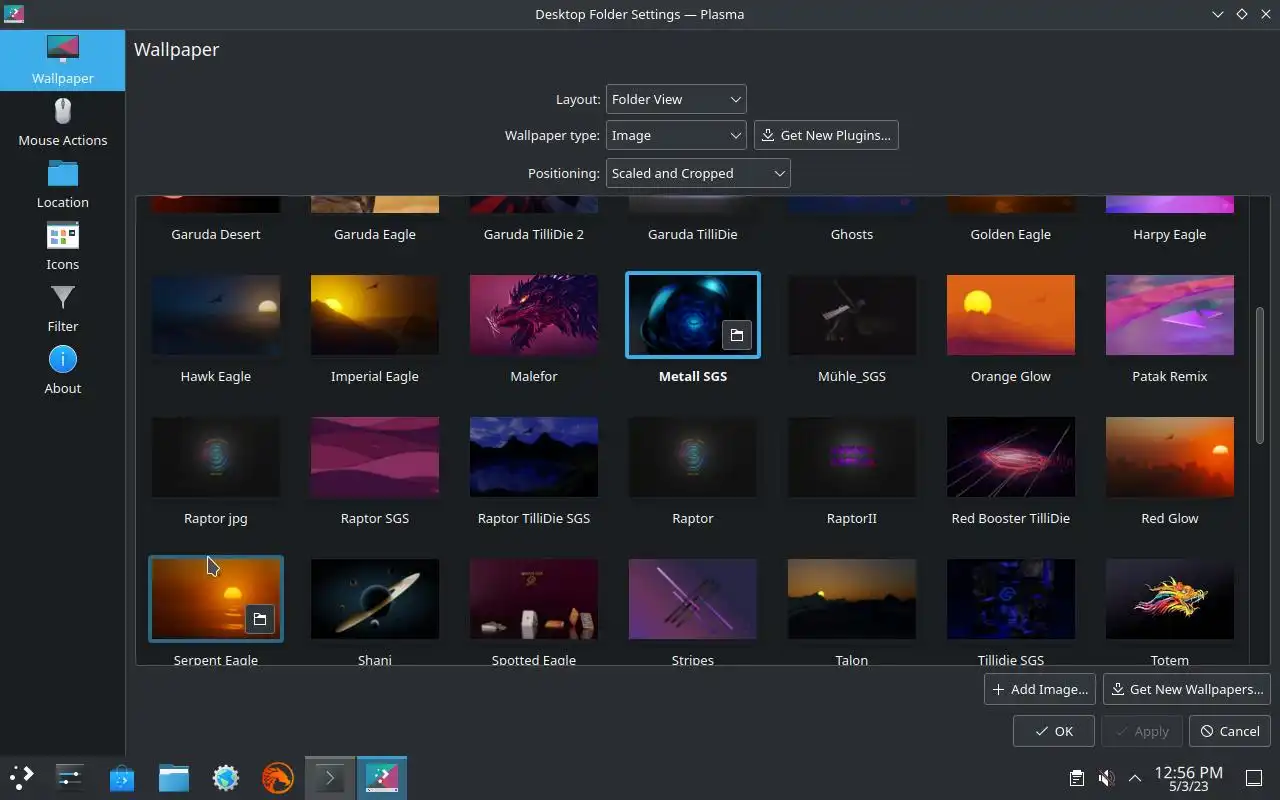
Task: Switch to the Location settings page
Action: pos(62,184)
